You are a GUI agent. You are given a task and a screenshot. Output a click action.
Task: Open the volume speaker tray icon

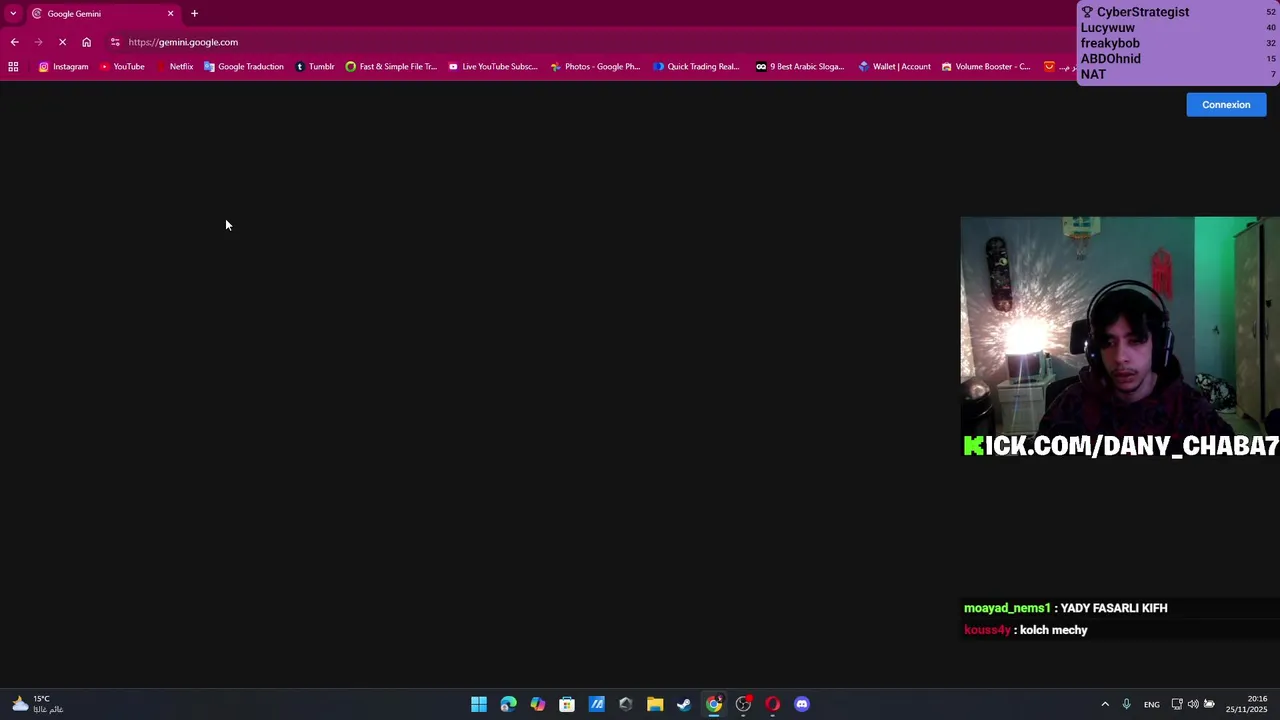(1193, 704)
